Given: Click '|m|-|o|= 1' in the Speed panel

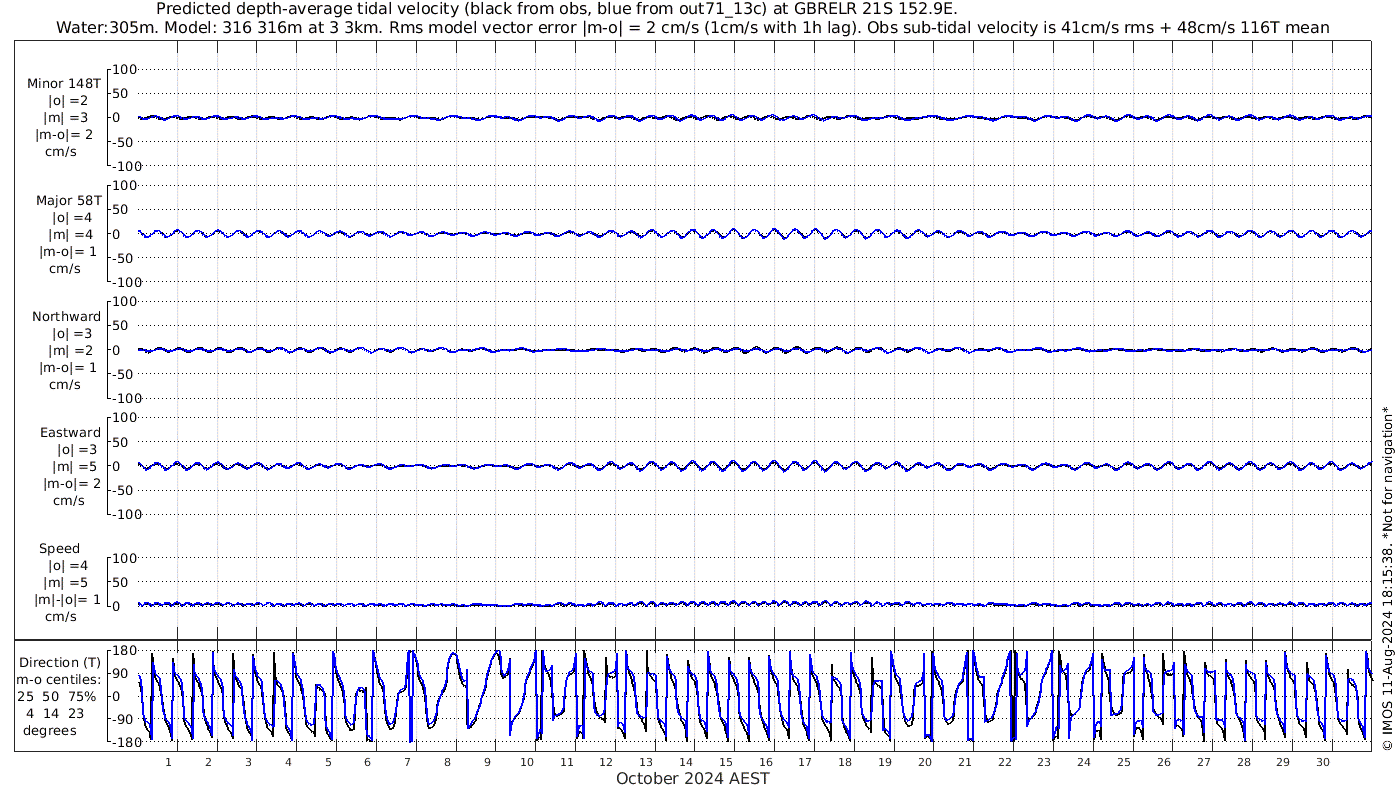Looking at the screenshot, I should (x=67, y=600).
